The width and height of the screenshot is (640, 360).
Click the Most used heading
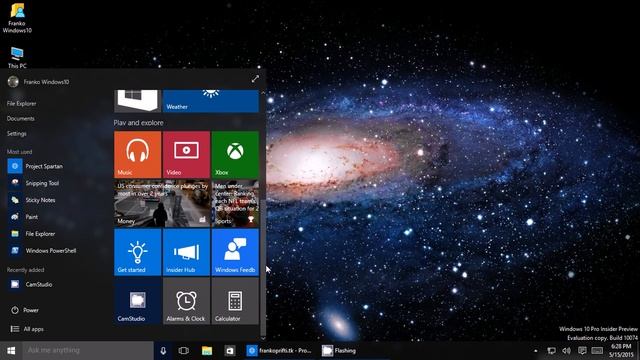click(19, 151)
